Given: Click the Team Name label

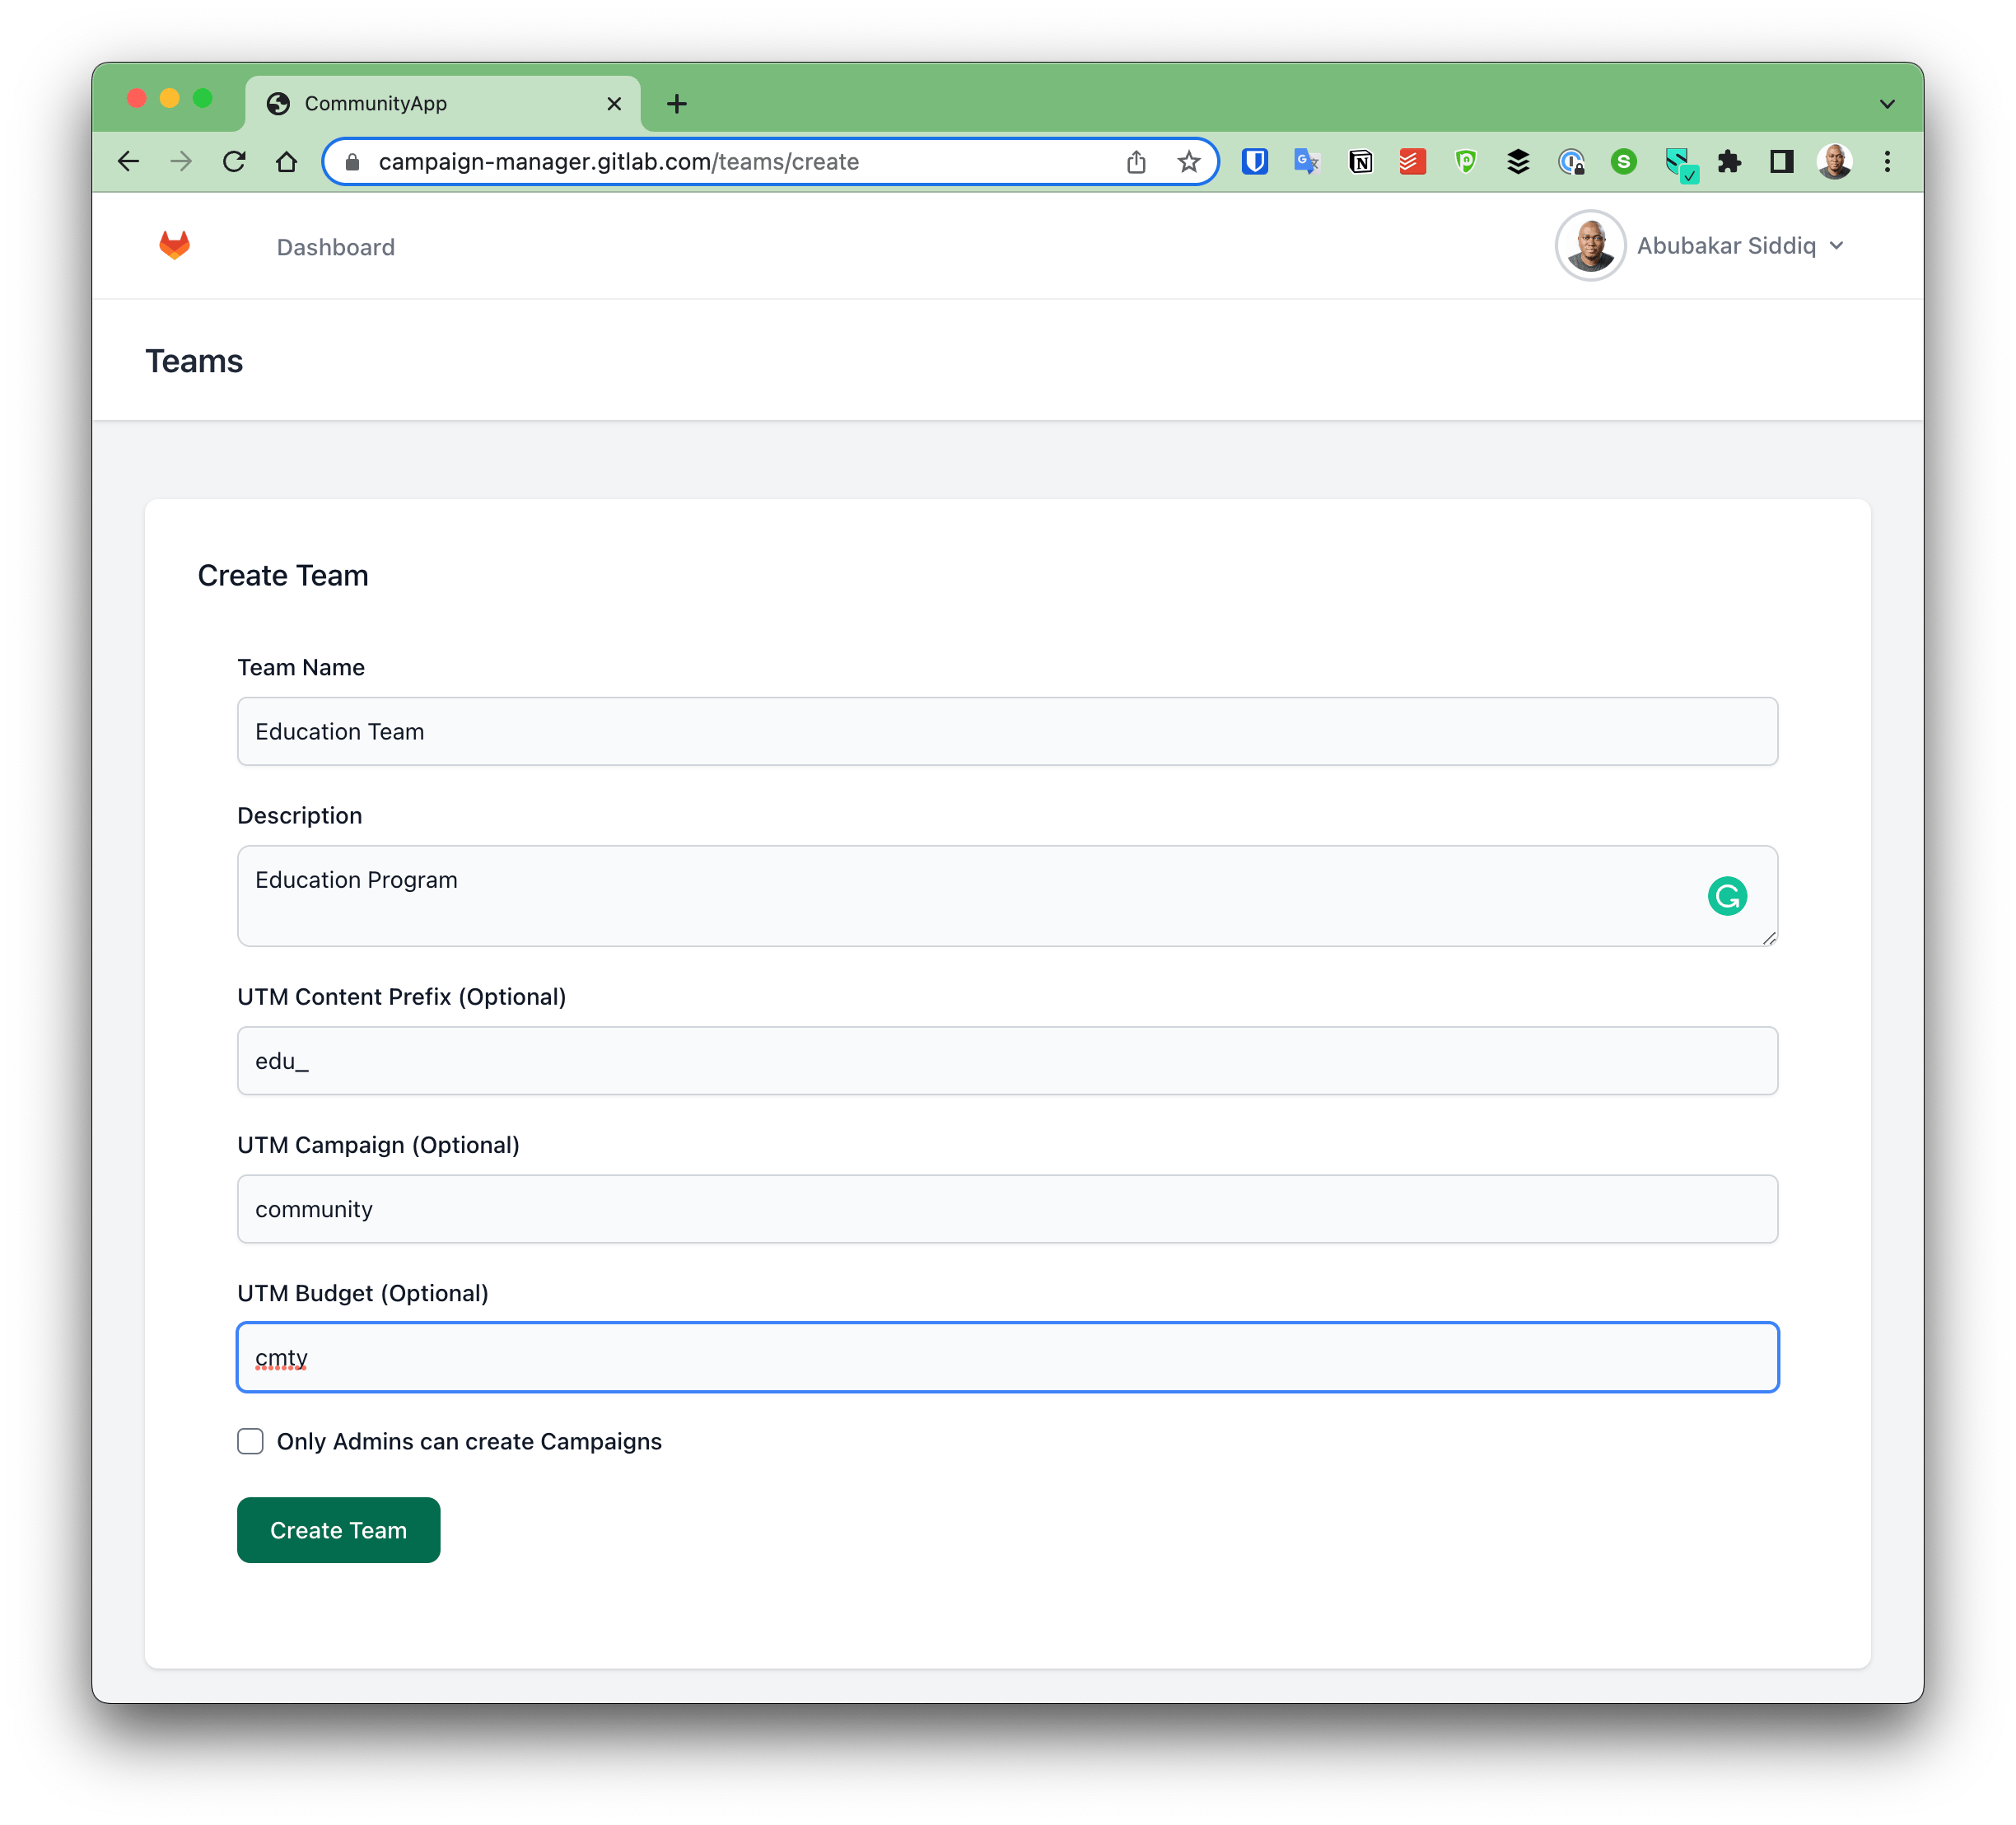Looking at the screenshot, I should pyautogui.click(x=301, y=667).
